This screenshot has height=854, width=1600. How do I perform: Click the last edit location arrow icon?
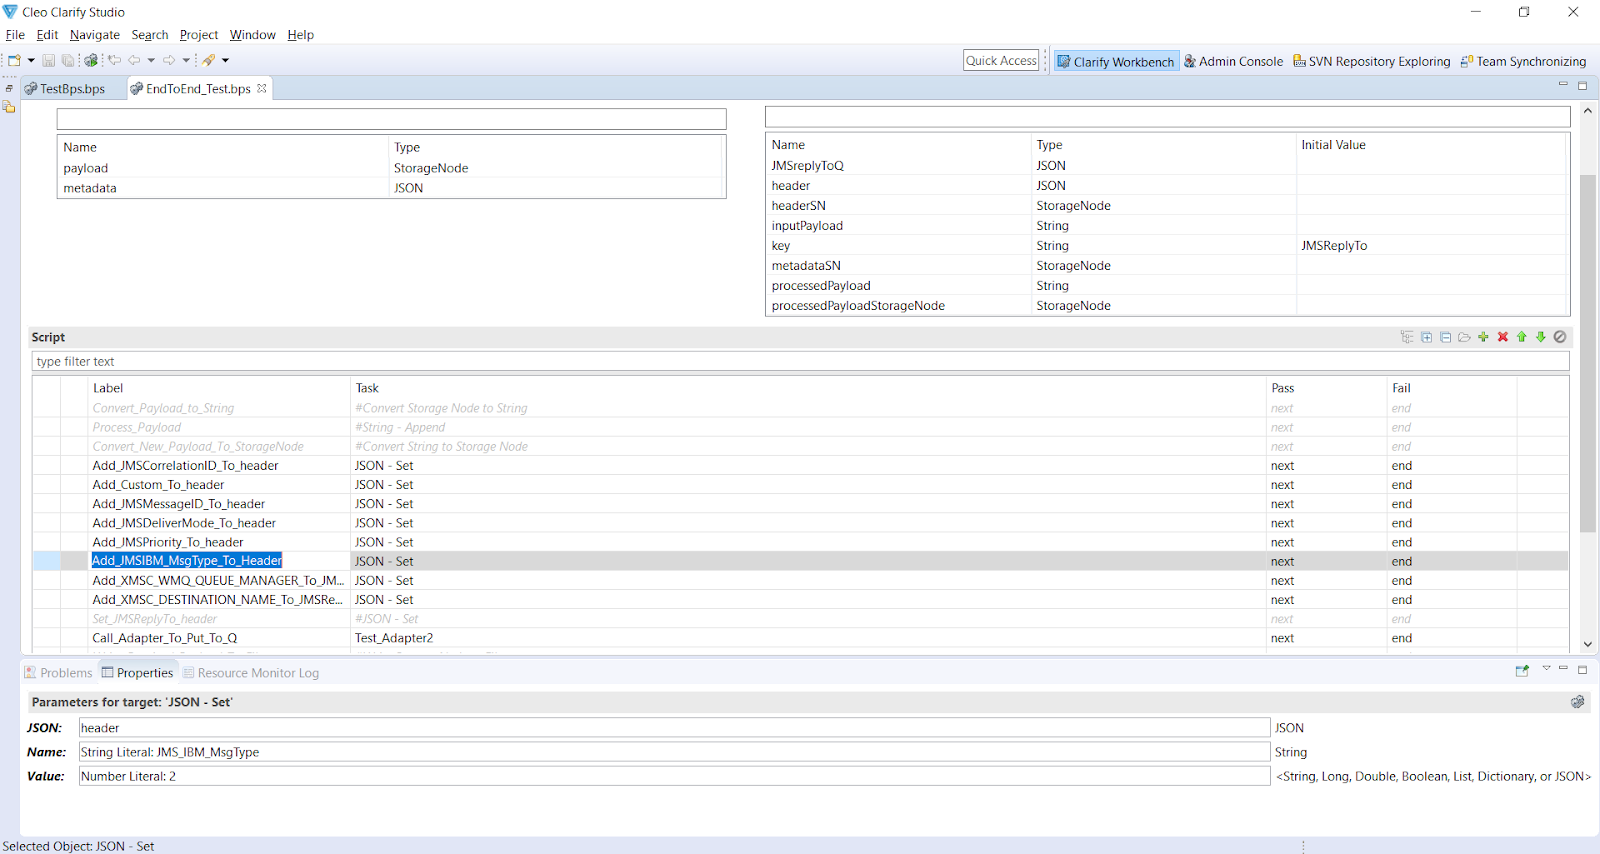coord(114,60)
